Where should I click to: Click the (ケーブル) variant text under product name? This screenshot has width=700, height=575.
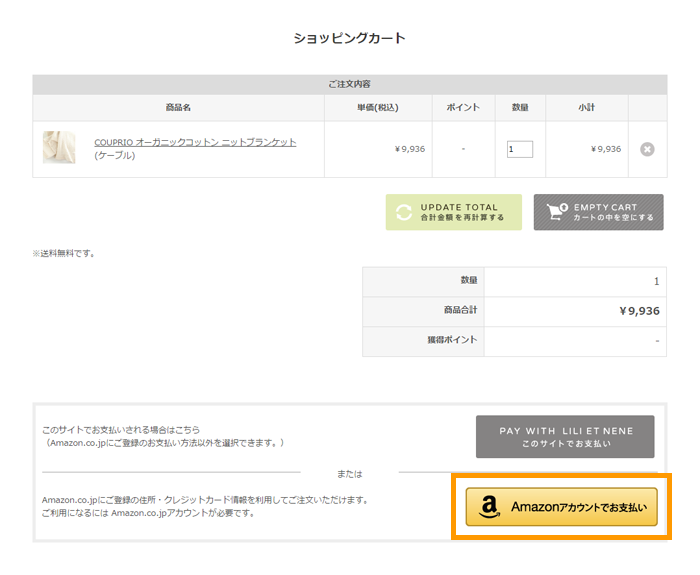coord(115,156)
